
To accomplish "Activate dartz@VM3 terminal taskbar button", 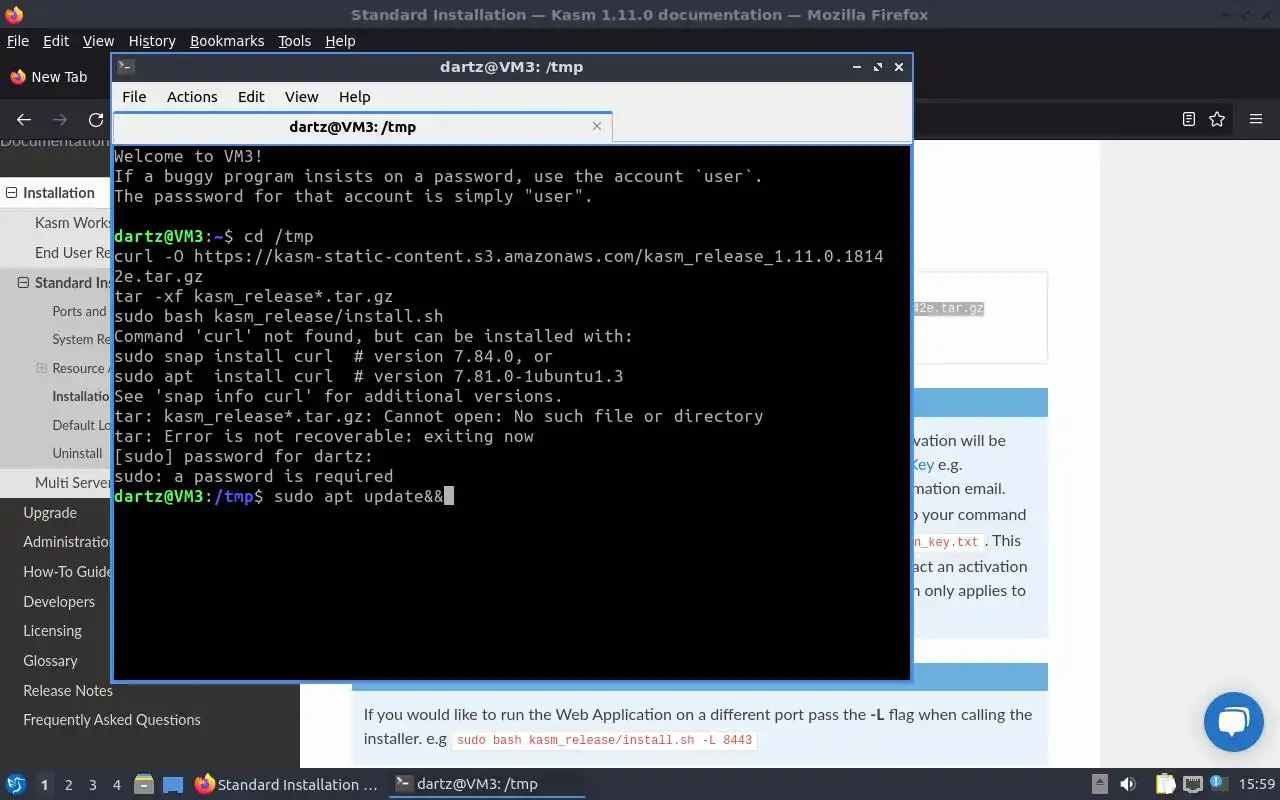I will 487,785.
